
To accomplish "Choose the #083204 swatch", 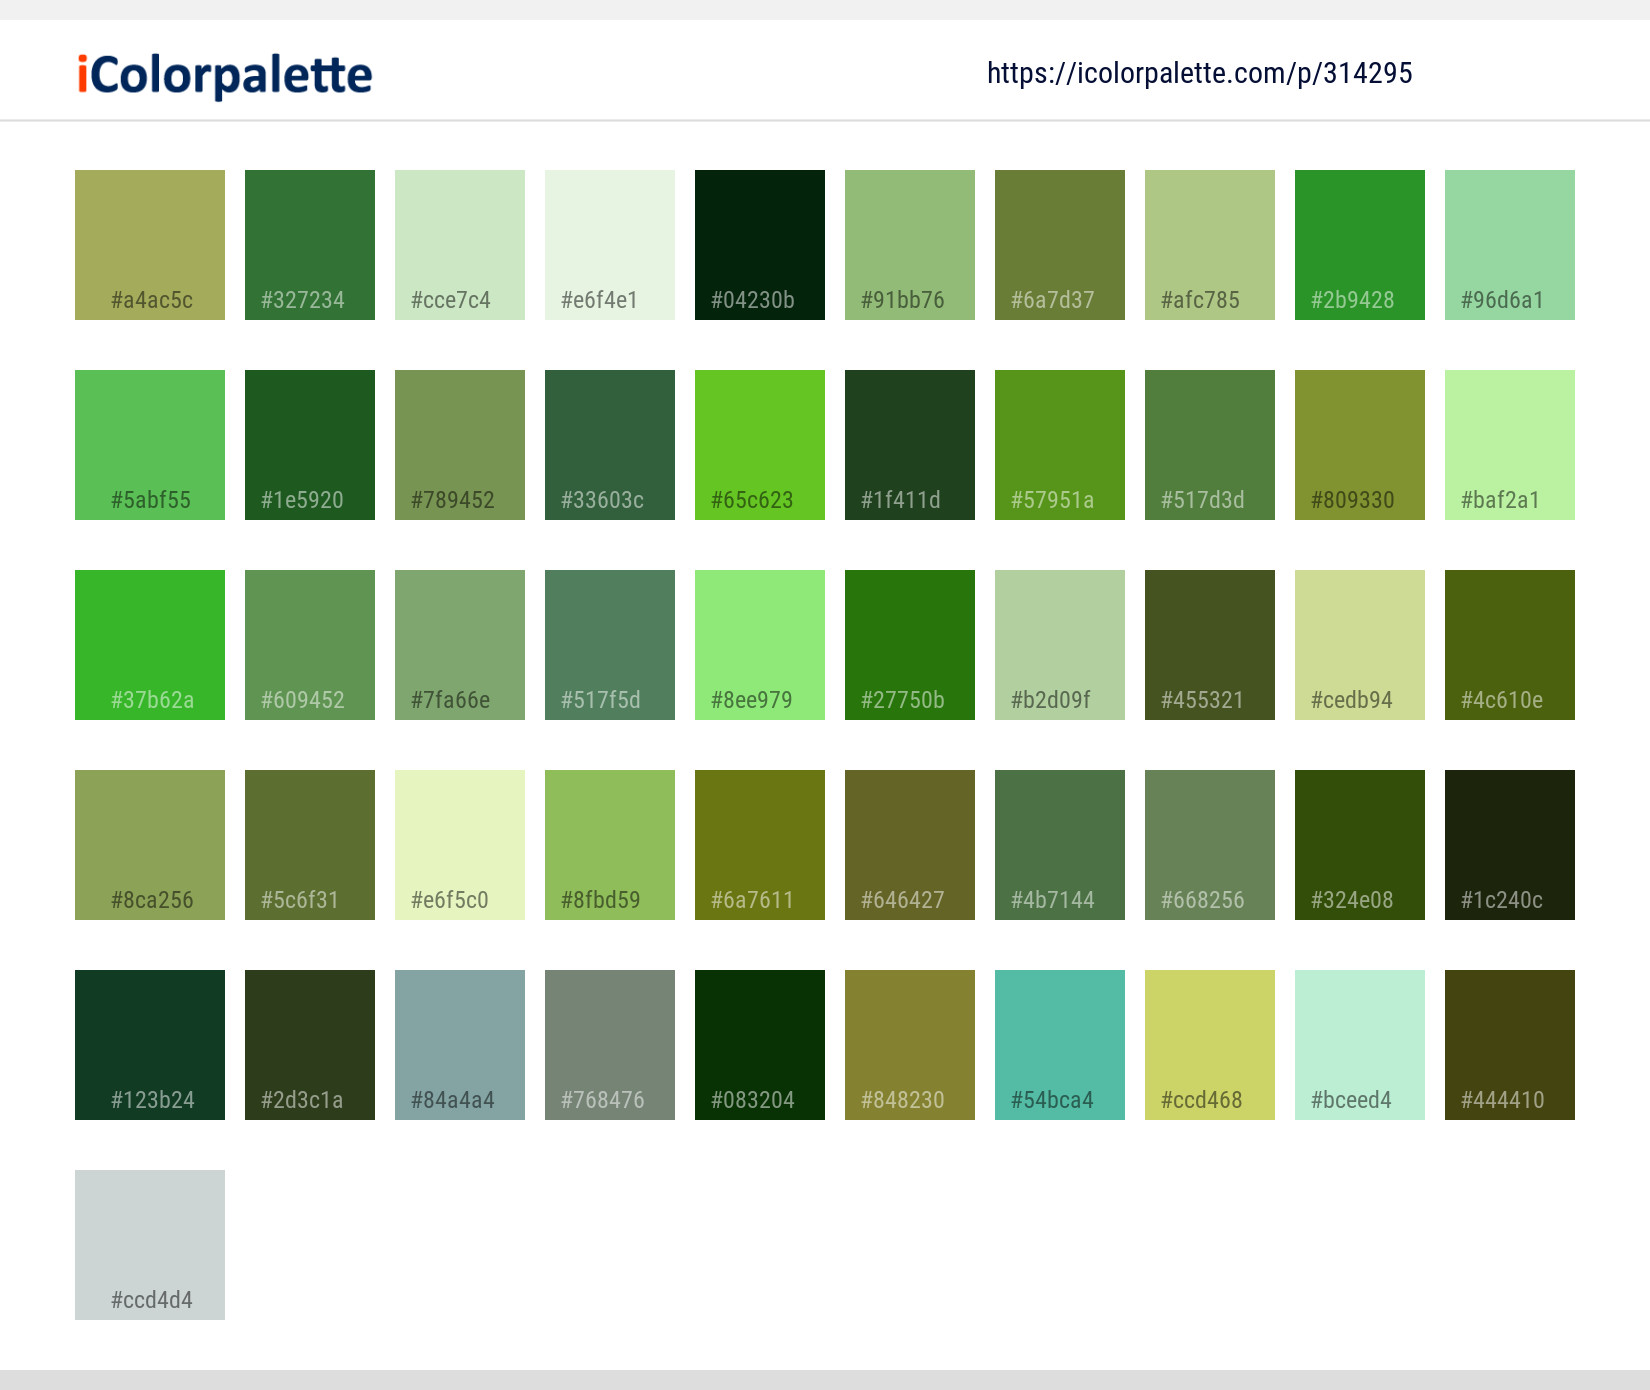I will pyautogui.click(x=760, y=1045).
